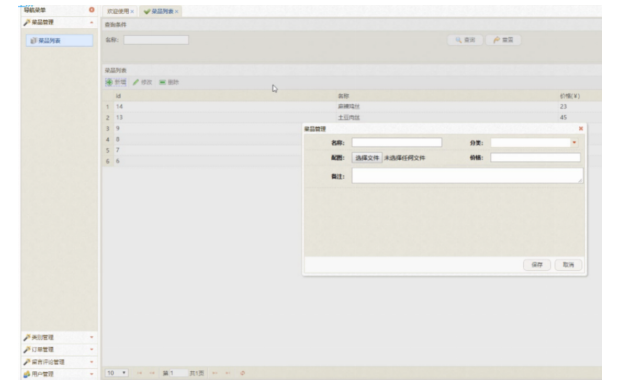Switch to the 欢迎使用 tab
Image resolution: width=641 pixels, height=387 pixels.
pyautogui.click(x=118, y=11)
